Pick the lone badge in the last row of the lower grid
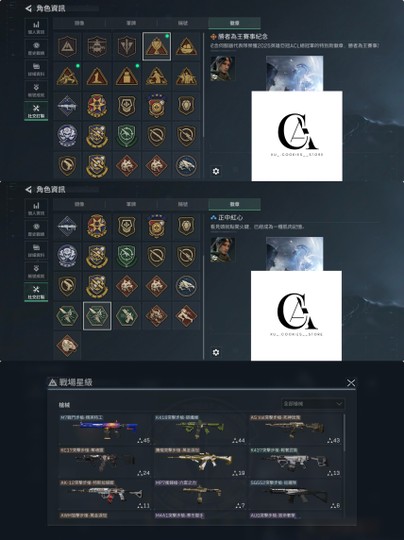This screenshot has width=404, height=540. tap(67, 345)
